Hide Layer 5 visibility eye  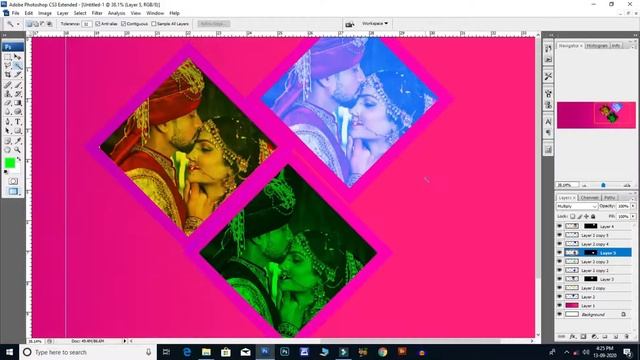point(560,253)
